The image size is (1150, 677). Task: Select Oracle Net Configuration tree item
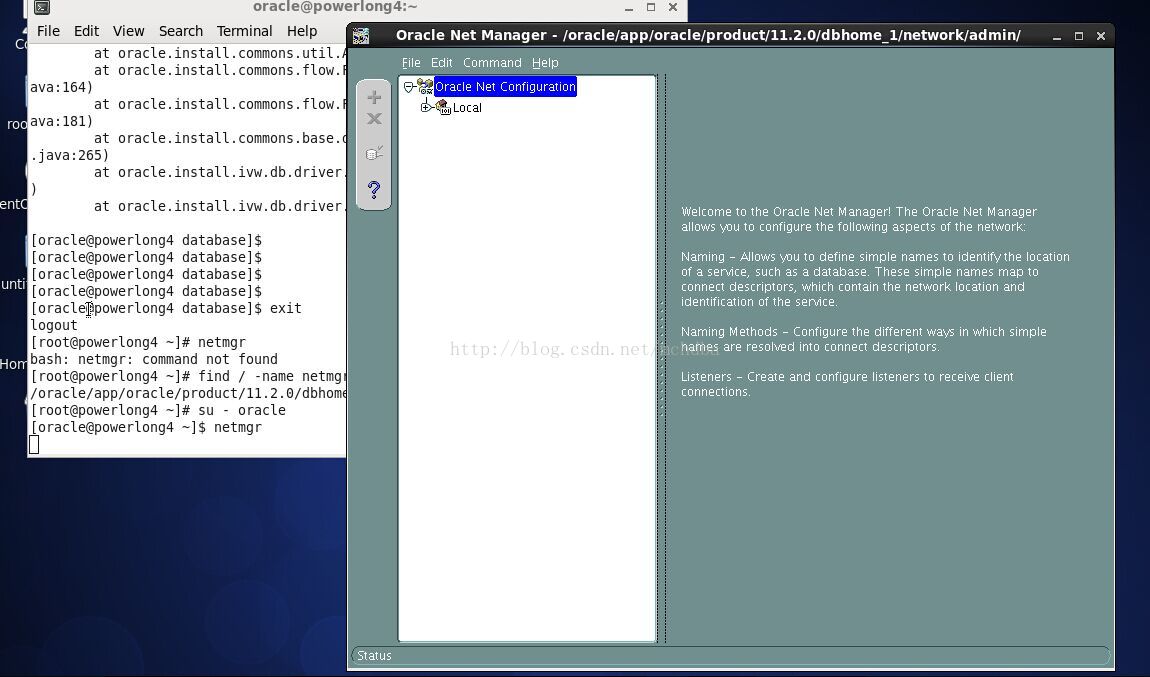(x=505, y=87)
